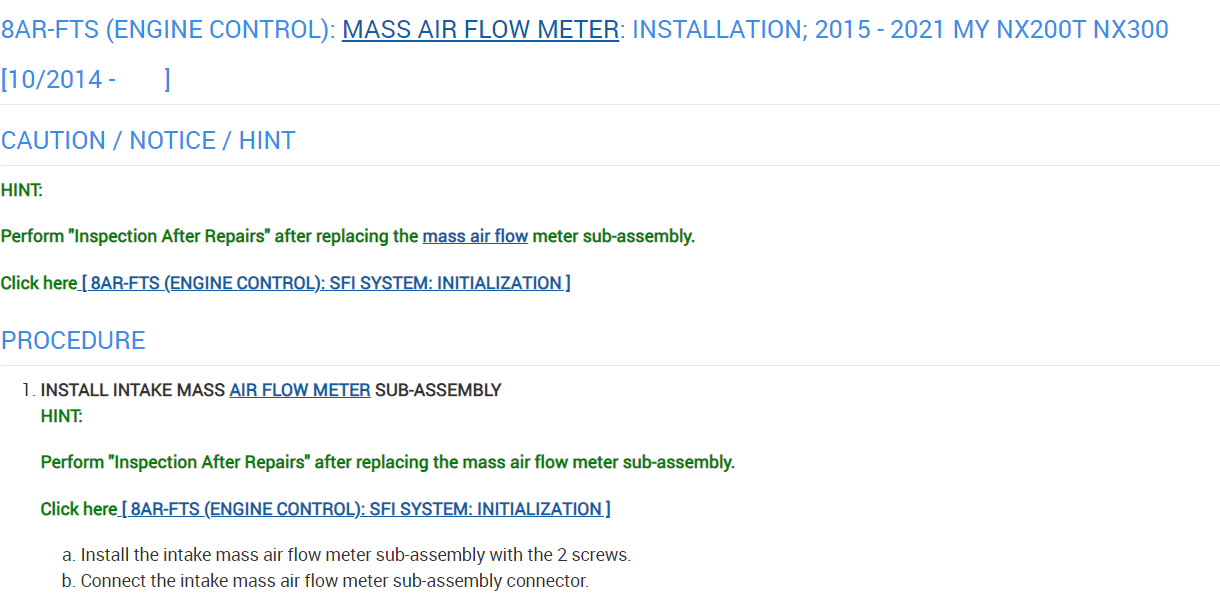
Task: Open SFI SYSTEM: INITIALIZATION link under the CAUTION section
Action: coord(326,283)
